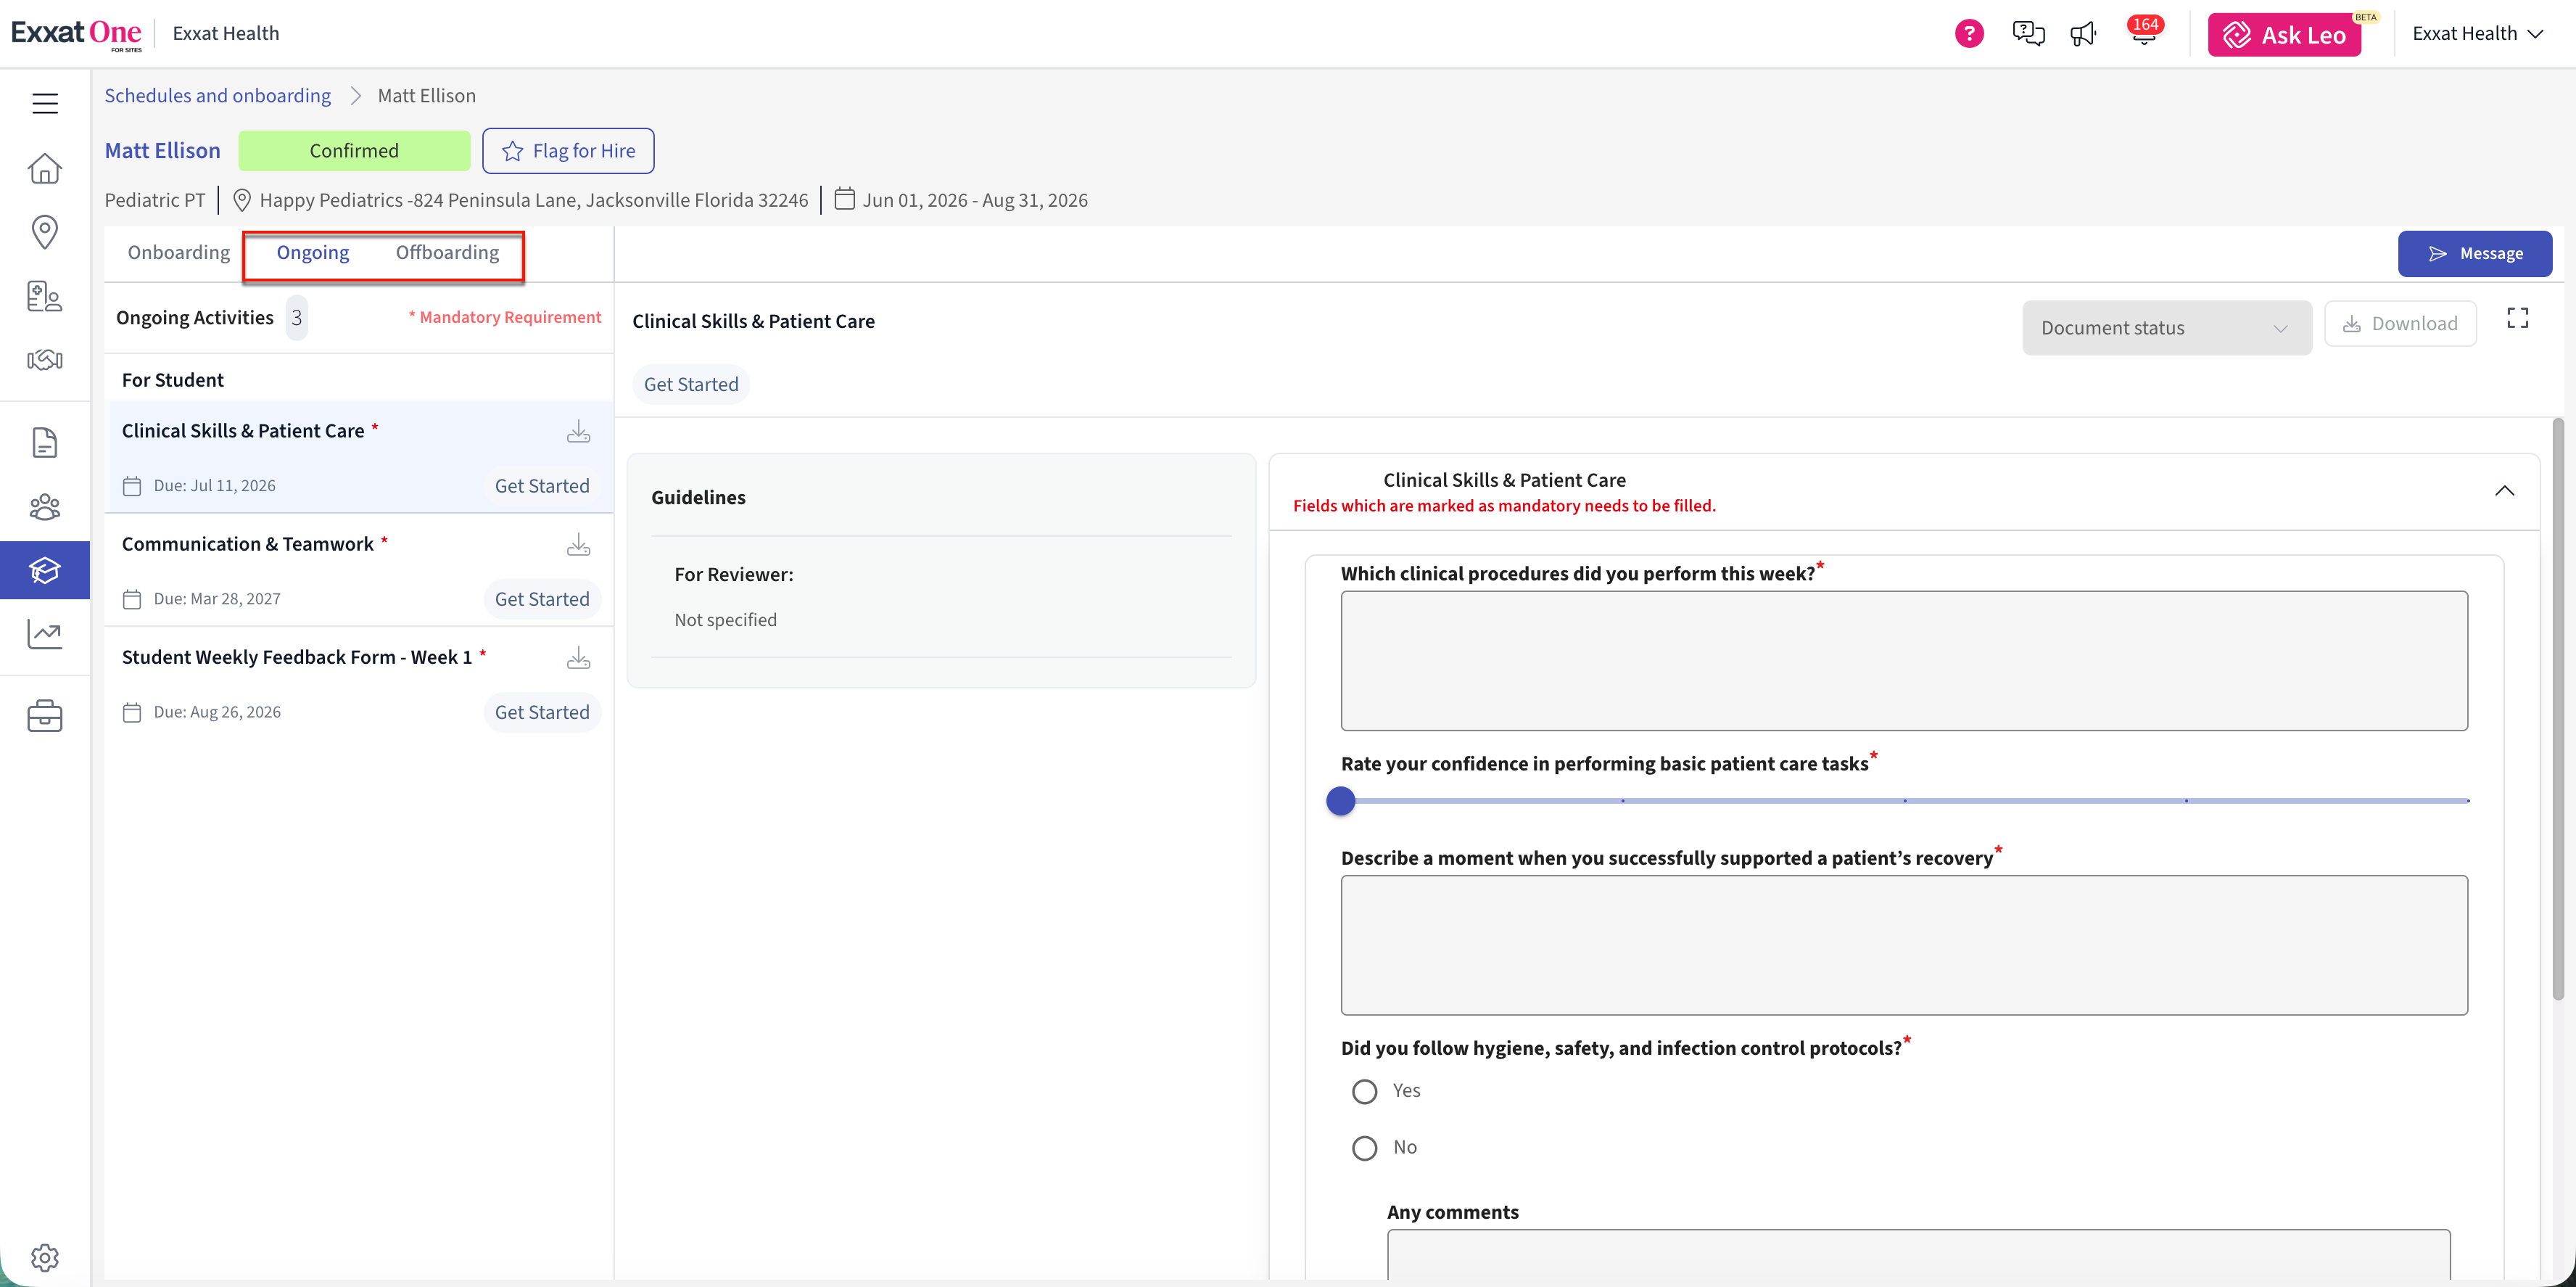
Task: Click the form vertical scrollbar
Action: 2558,710
